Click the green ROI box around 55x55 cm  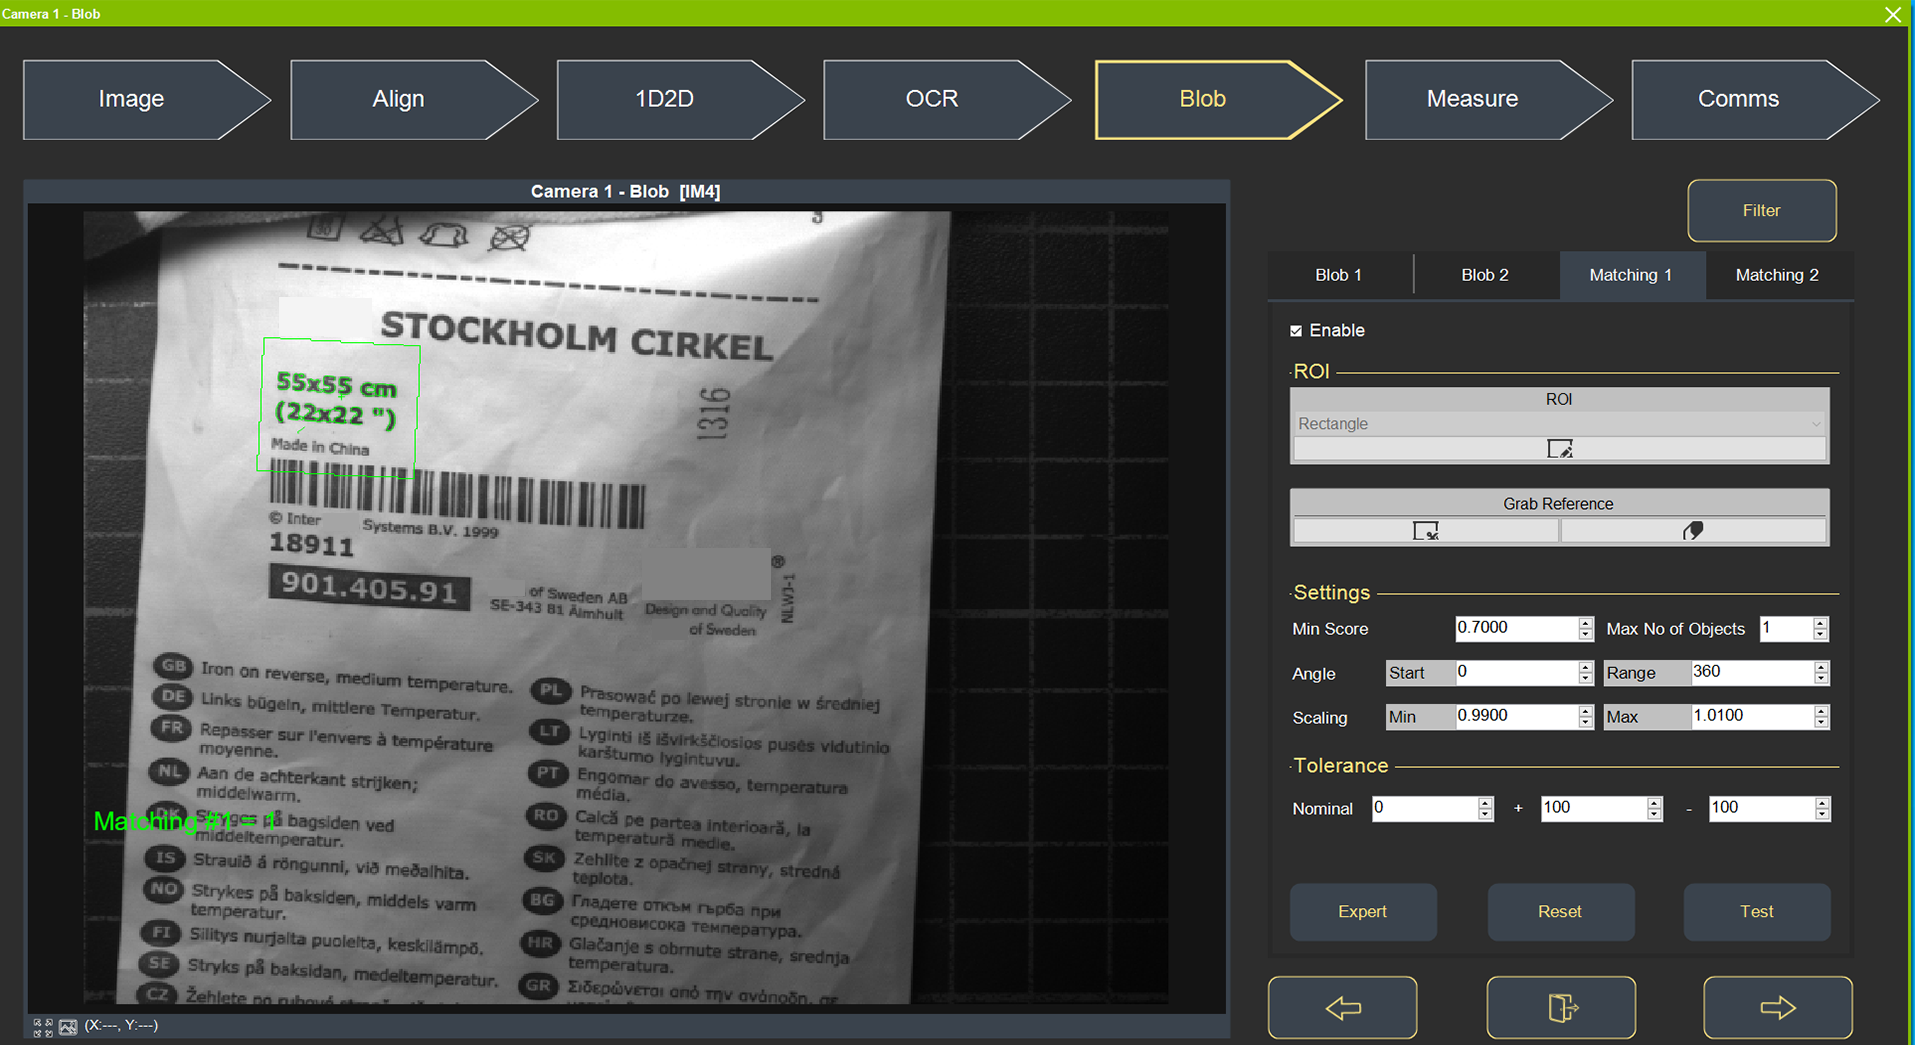tap(338, 408)
